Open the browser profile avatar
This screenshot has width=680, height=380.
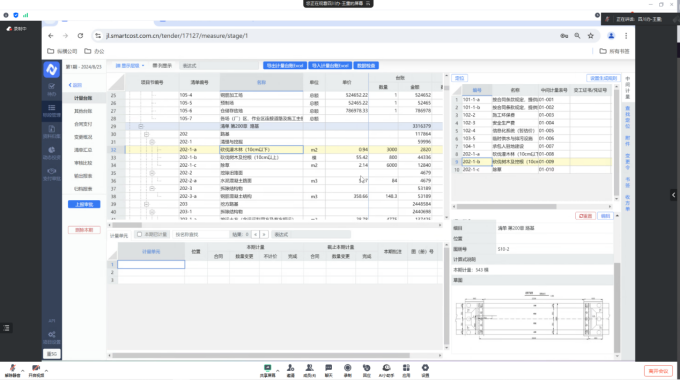[x=611, y=36]
